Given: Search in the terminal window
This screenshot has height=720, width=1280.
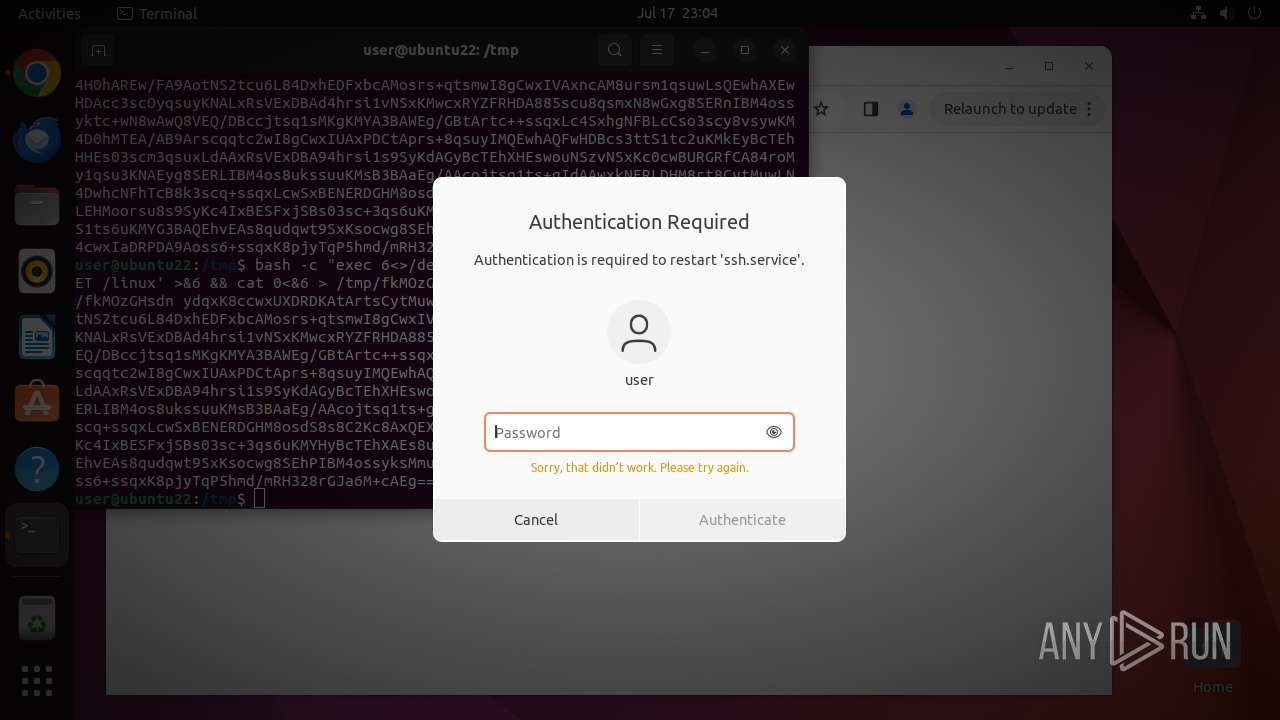Looking at the screenshot, I should (615, 50).
